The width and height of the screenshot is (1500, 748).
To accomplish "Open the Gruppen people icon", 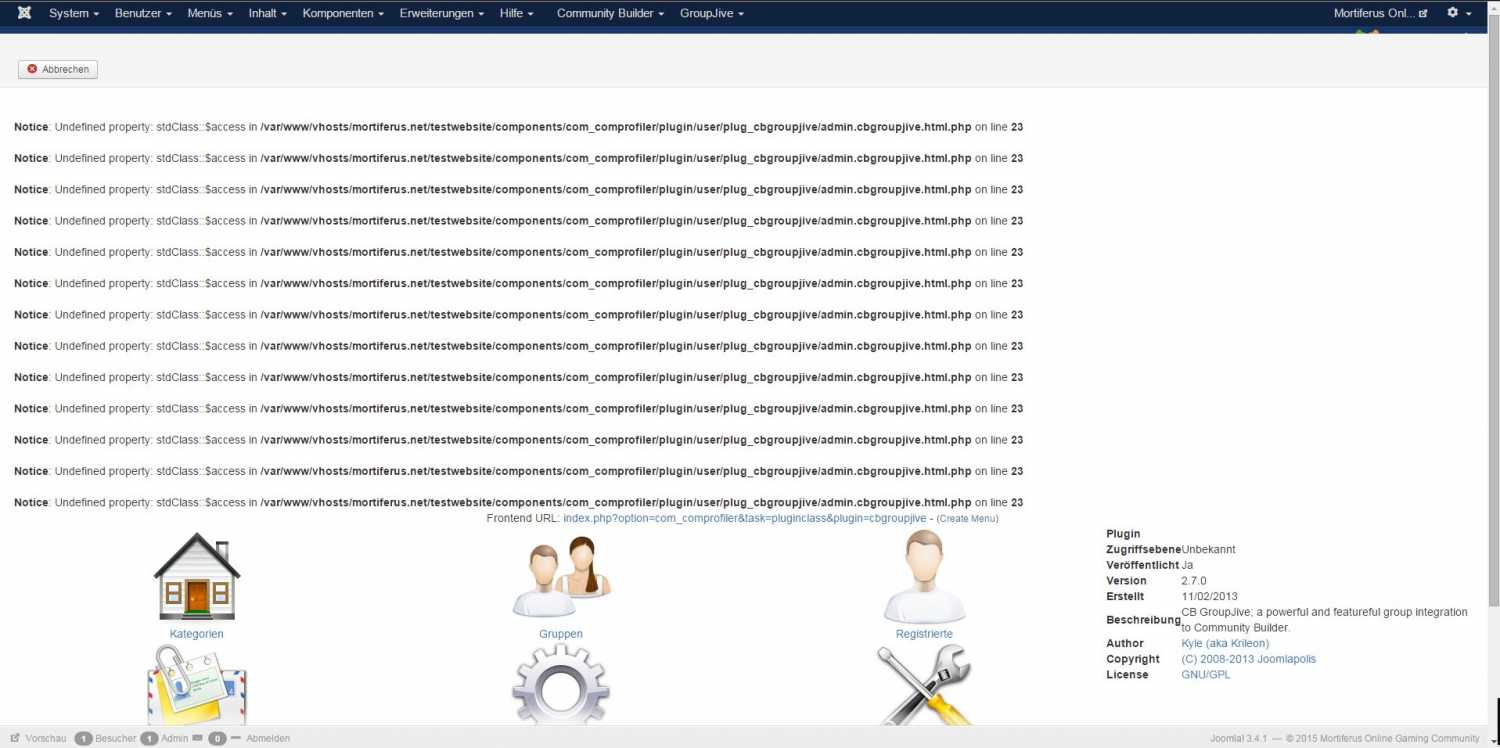I will [561, 576].
